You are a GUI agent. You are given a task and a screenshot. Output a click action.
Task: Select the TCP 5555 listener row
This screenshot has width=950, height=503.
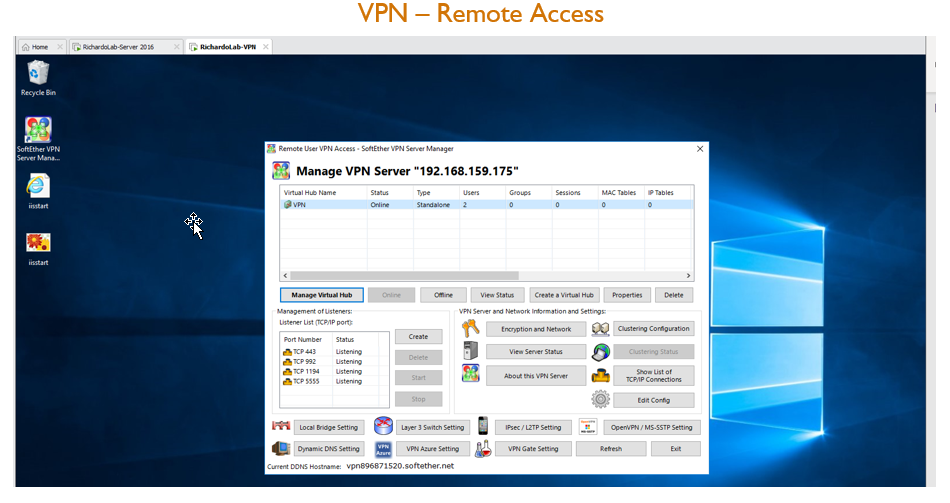click(x=334, y=381)
